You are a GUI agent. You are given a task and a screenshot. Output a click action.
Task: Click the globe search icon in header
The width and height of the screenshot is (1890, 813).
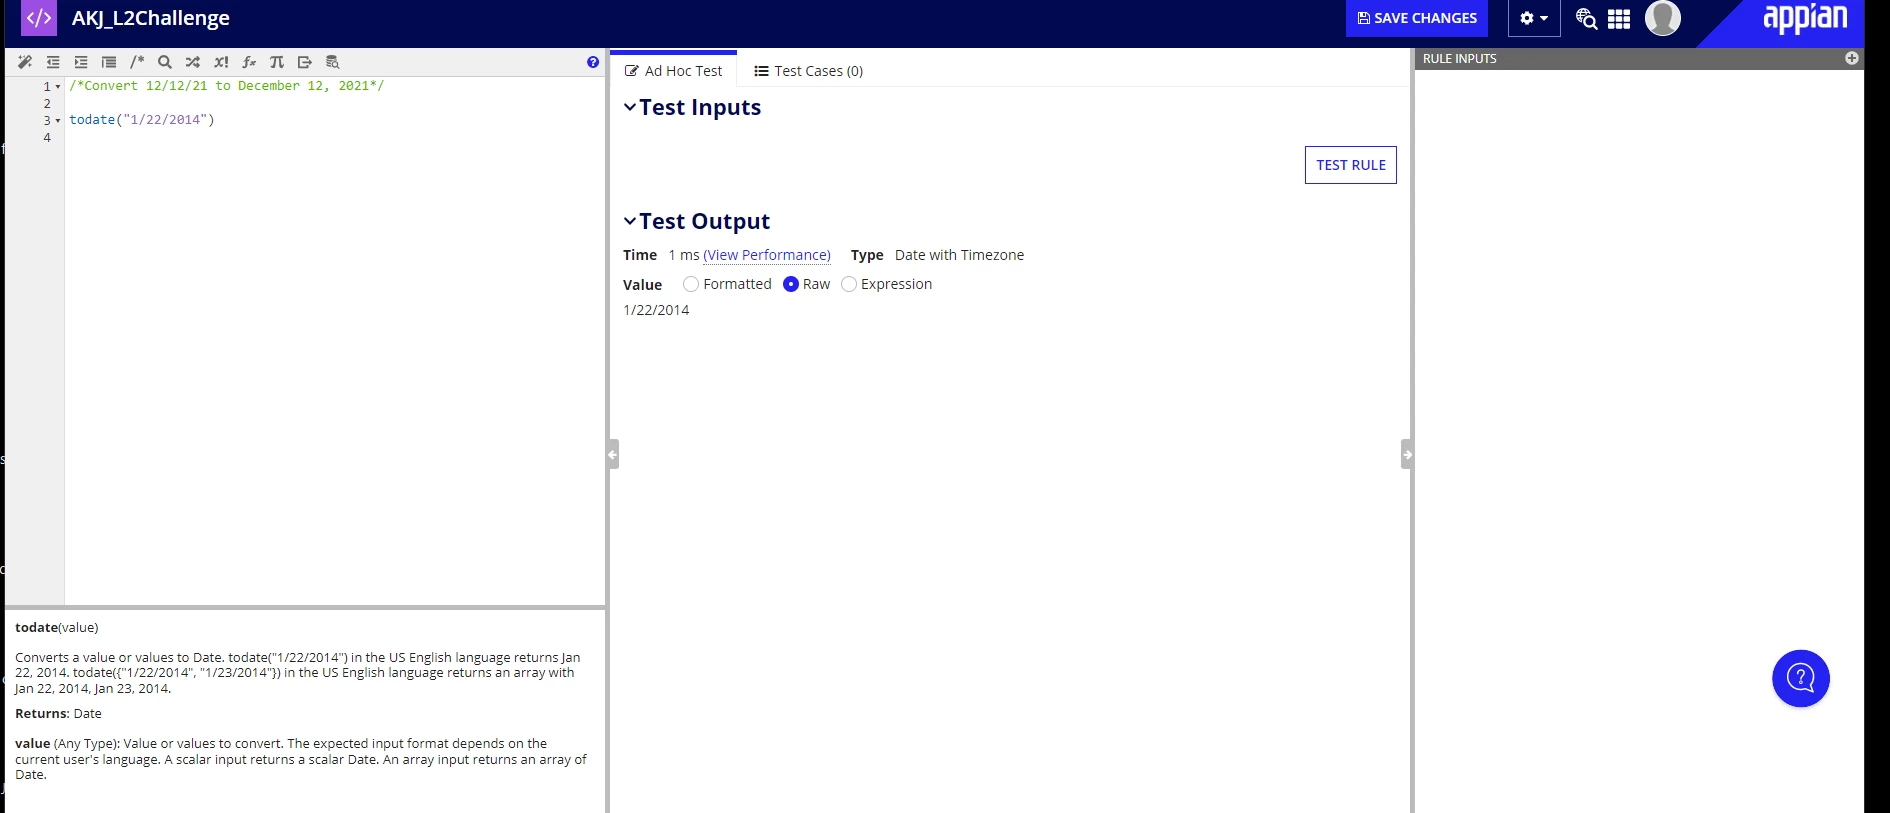(x=1586, y=18)
